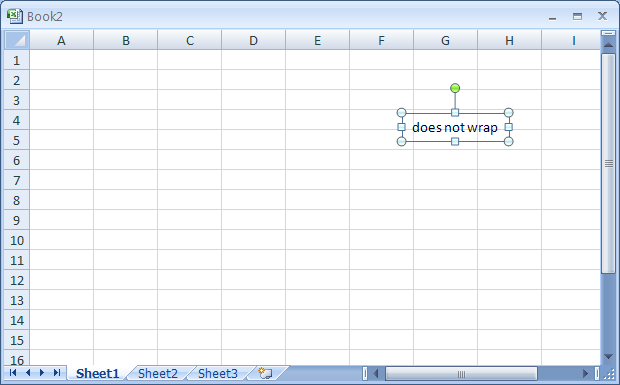Click the vertical scrollbar up arrow
The image size is (620, 385).
(x=609, y=46)
